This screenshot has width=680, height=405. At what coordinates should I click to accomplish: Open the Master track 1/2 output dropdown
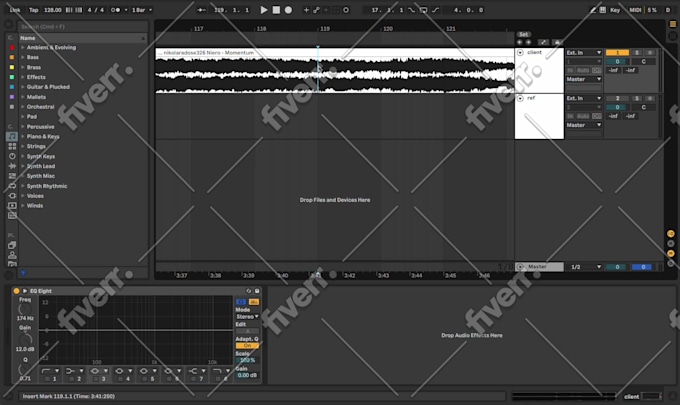click(585, 267)
